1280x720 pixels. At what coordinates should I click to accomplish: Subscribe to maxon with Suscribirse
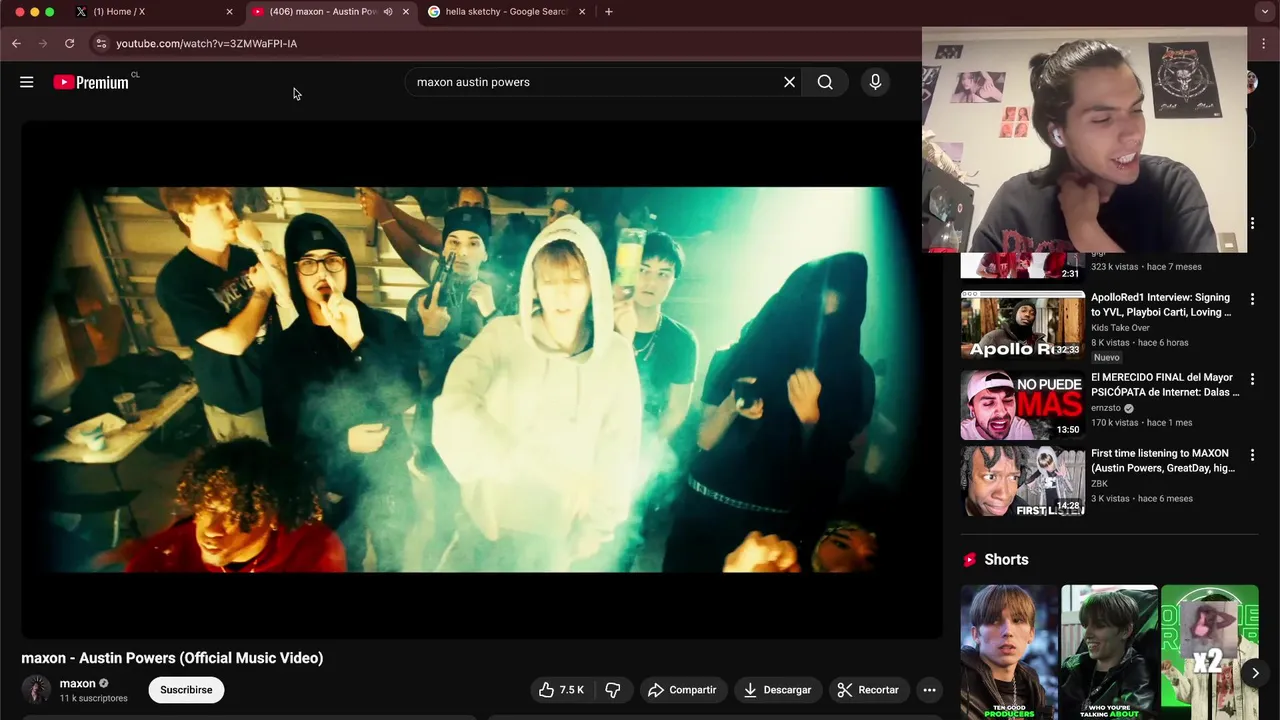(x=186, y=690)
